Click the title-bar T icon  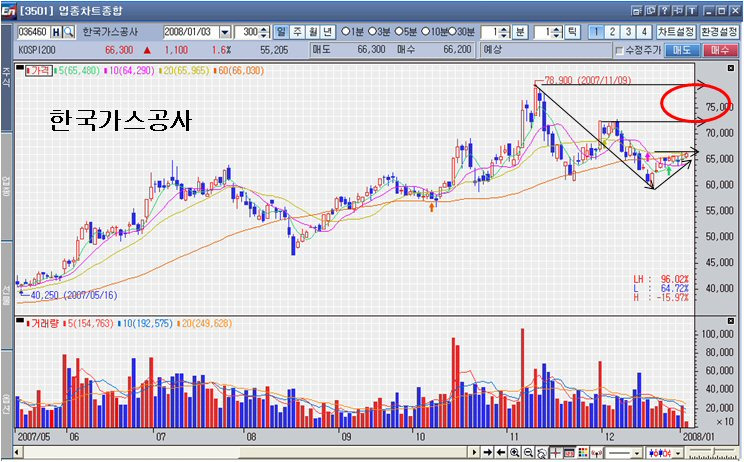692,10
